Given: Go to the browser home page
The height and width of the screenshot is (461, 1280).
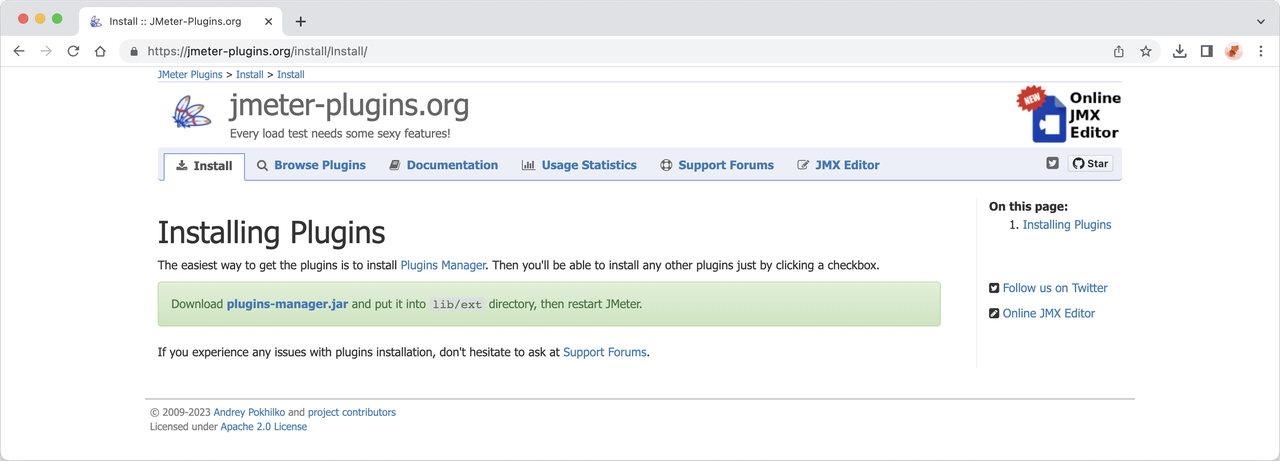Looking at the screenshot, I should pyautogui.click(x=100, y=51).
